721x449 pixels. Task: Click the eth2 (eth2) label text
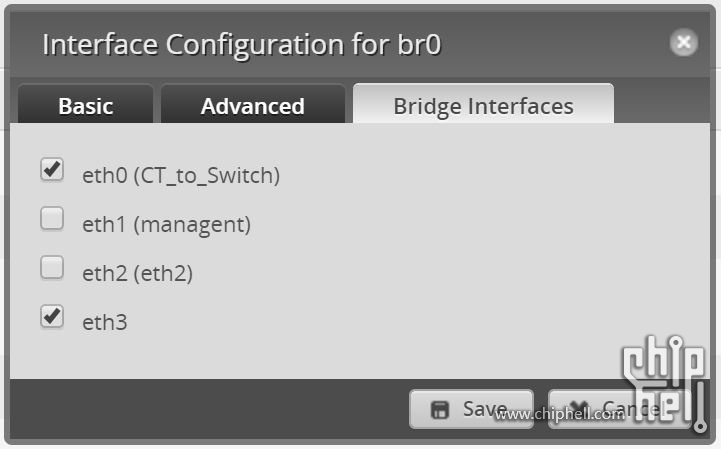(137, 273)
